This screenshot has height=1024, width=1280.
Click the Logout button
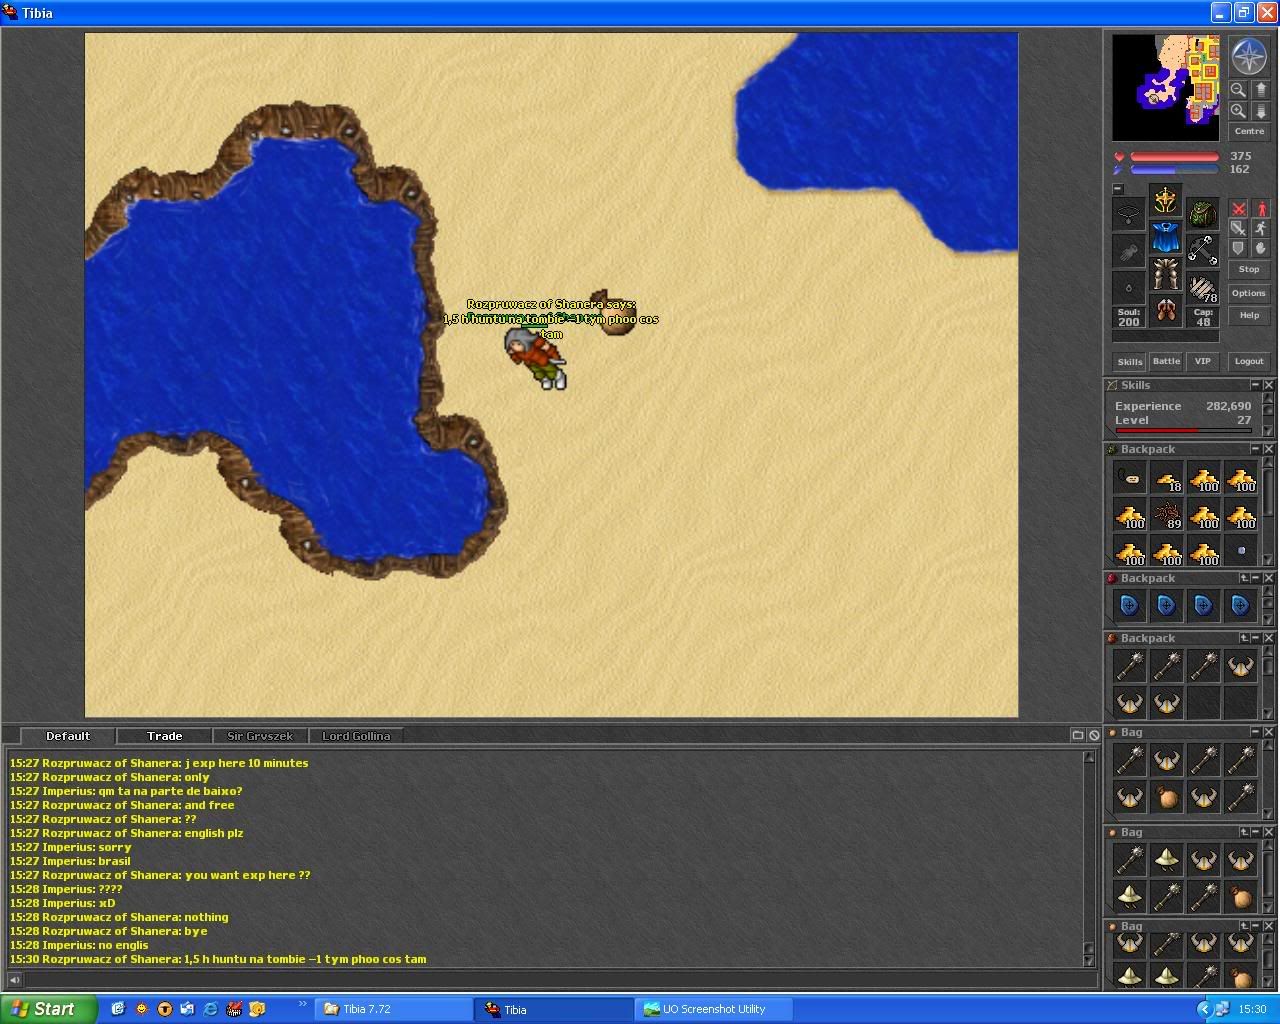[1249, 361]
